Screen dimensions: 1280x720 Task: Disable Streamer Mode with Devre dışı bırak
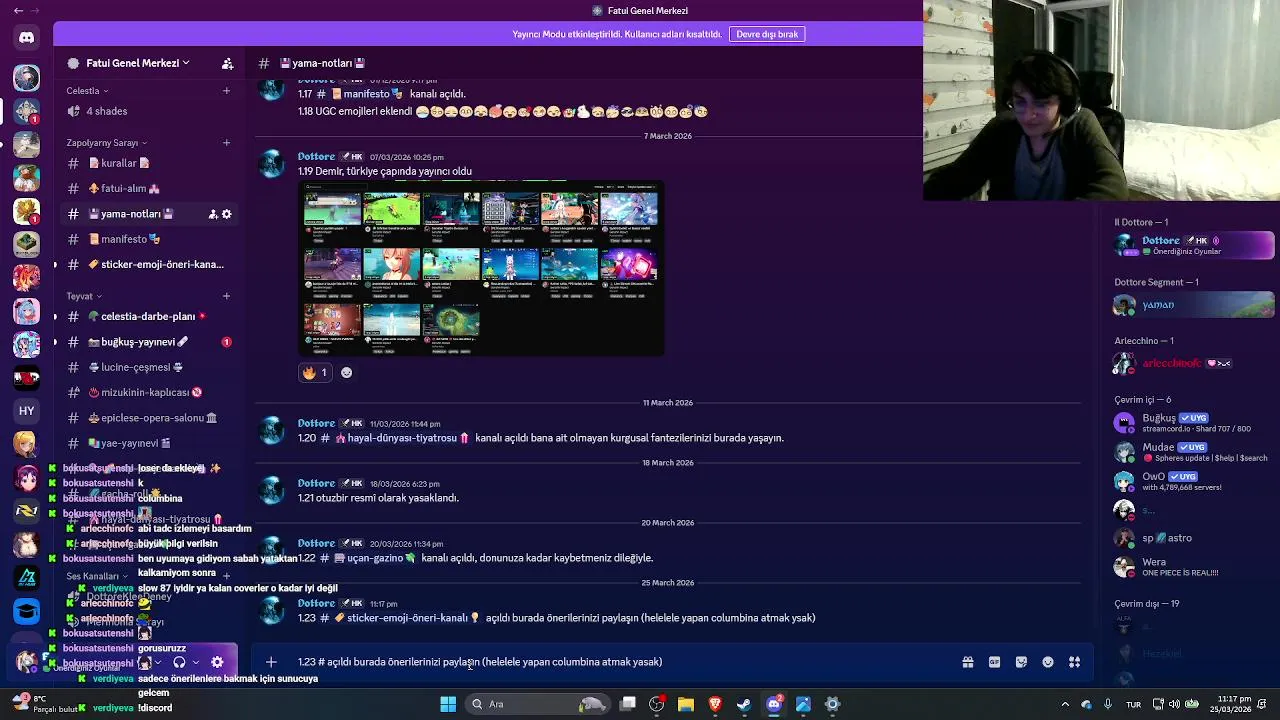767,34
